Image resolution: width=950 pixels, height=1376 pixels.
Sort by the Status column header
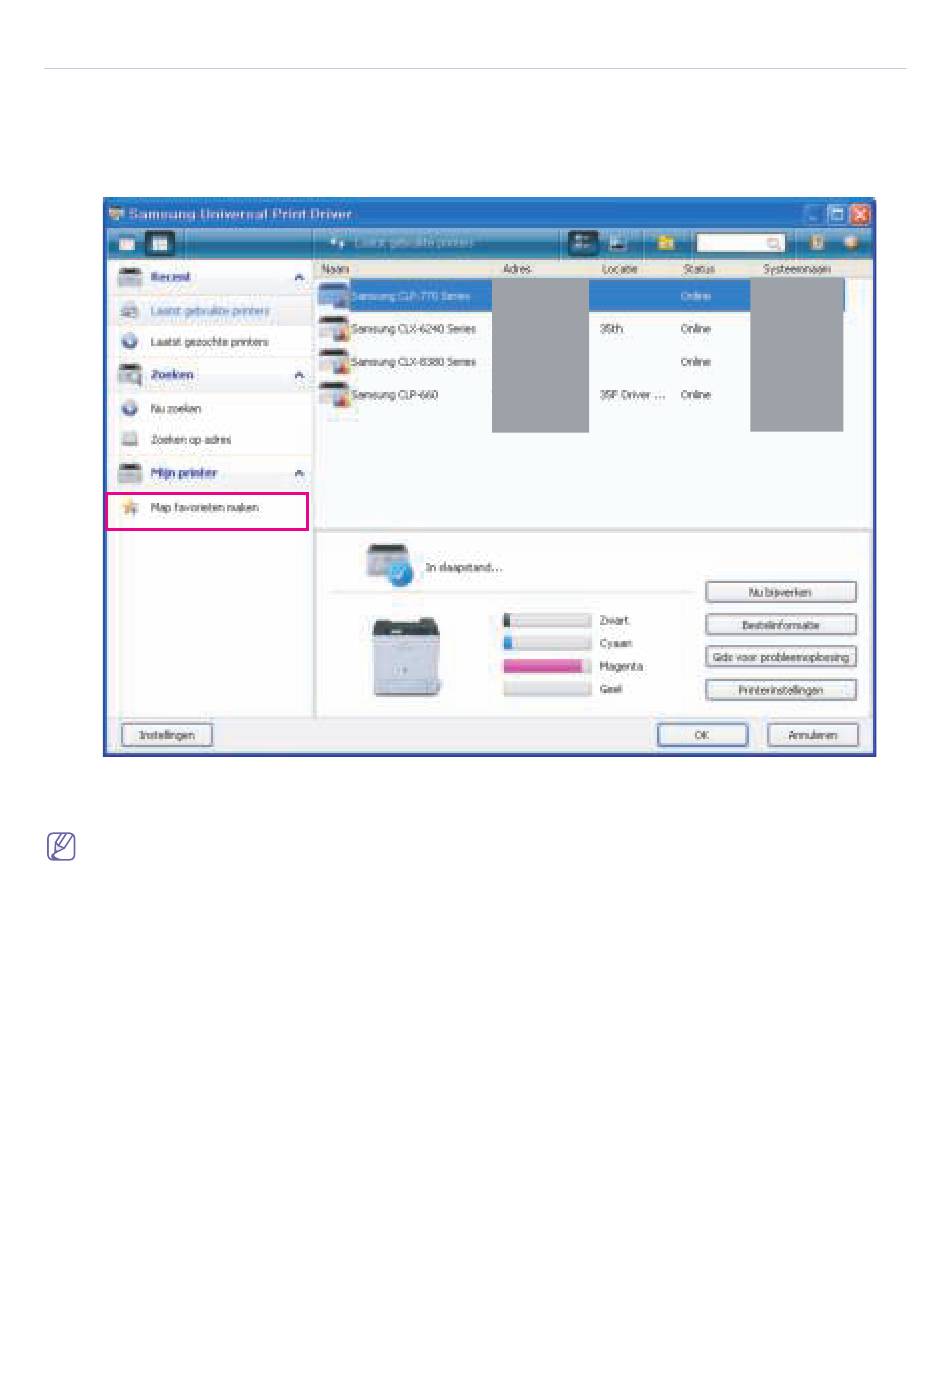(699, 269)
